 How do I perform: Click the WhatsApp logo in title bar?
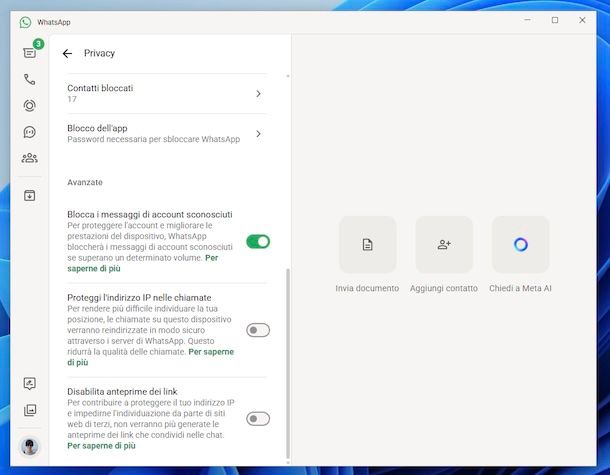25,22
